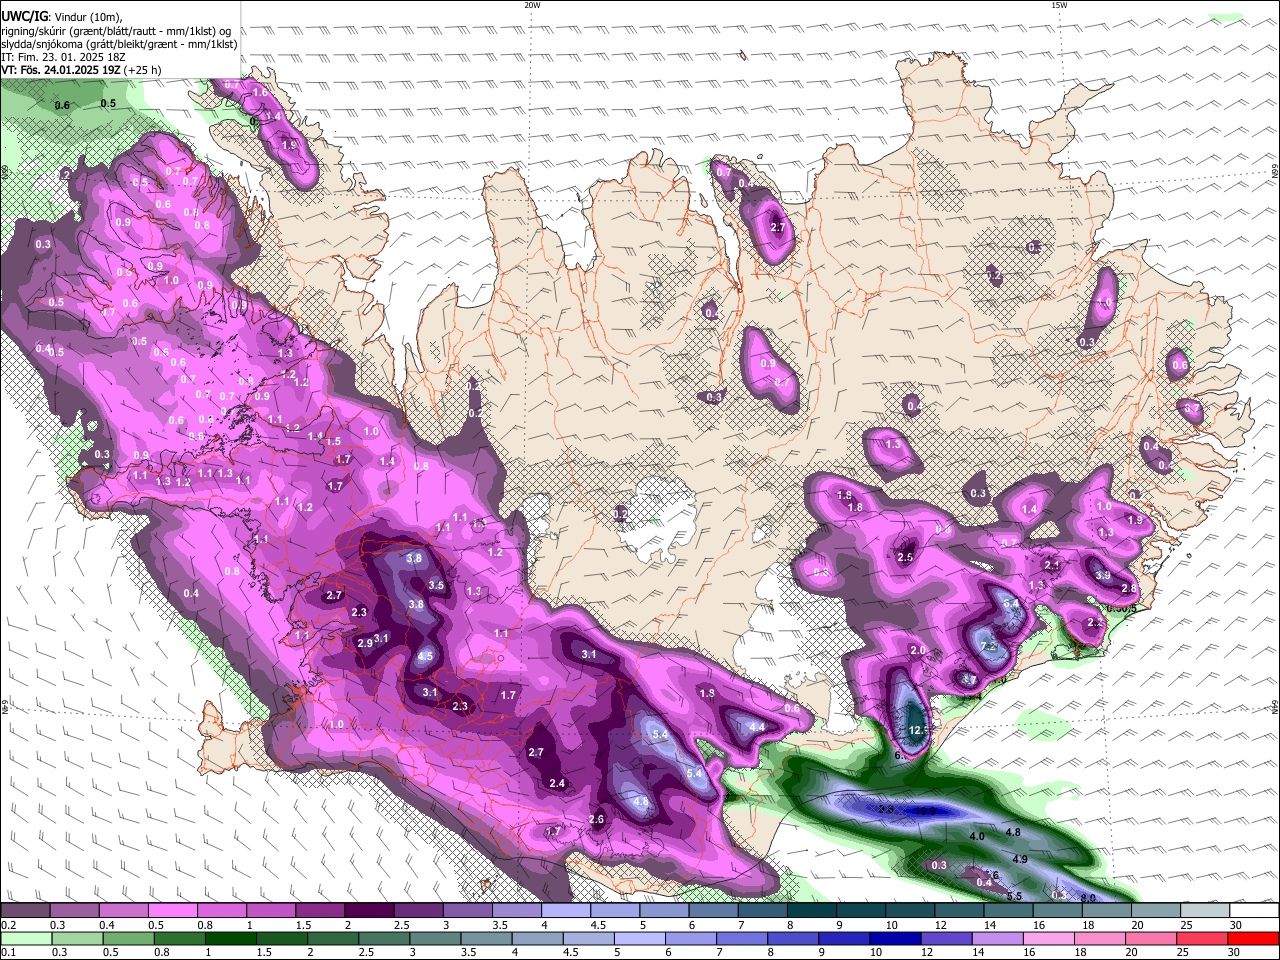This screenshot has width=1280, height=960.
Task: Select the pale grey swatch labeled 25 in snow legend
Action: pyautogui.click(x=1205, y=910)
